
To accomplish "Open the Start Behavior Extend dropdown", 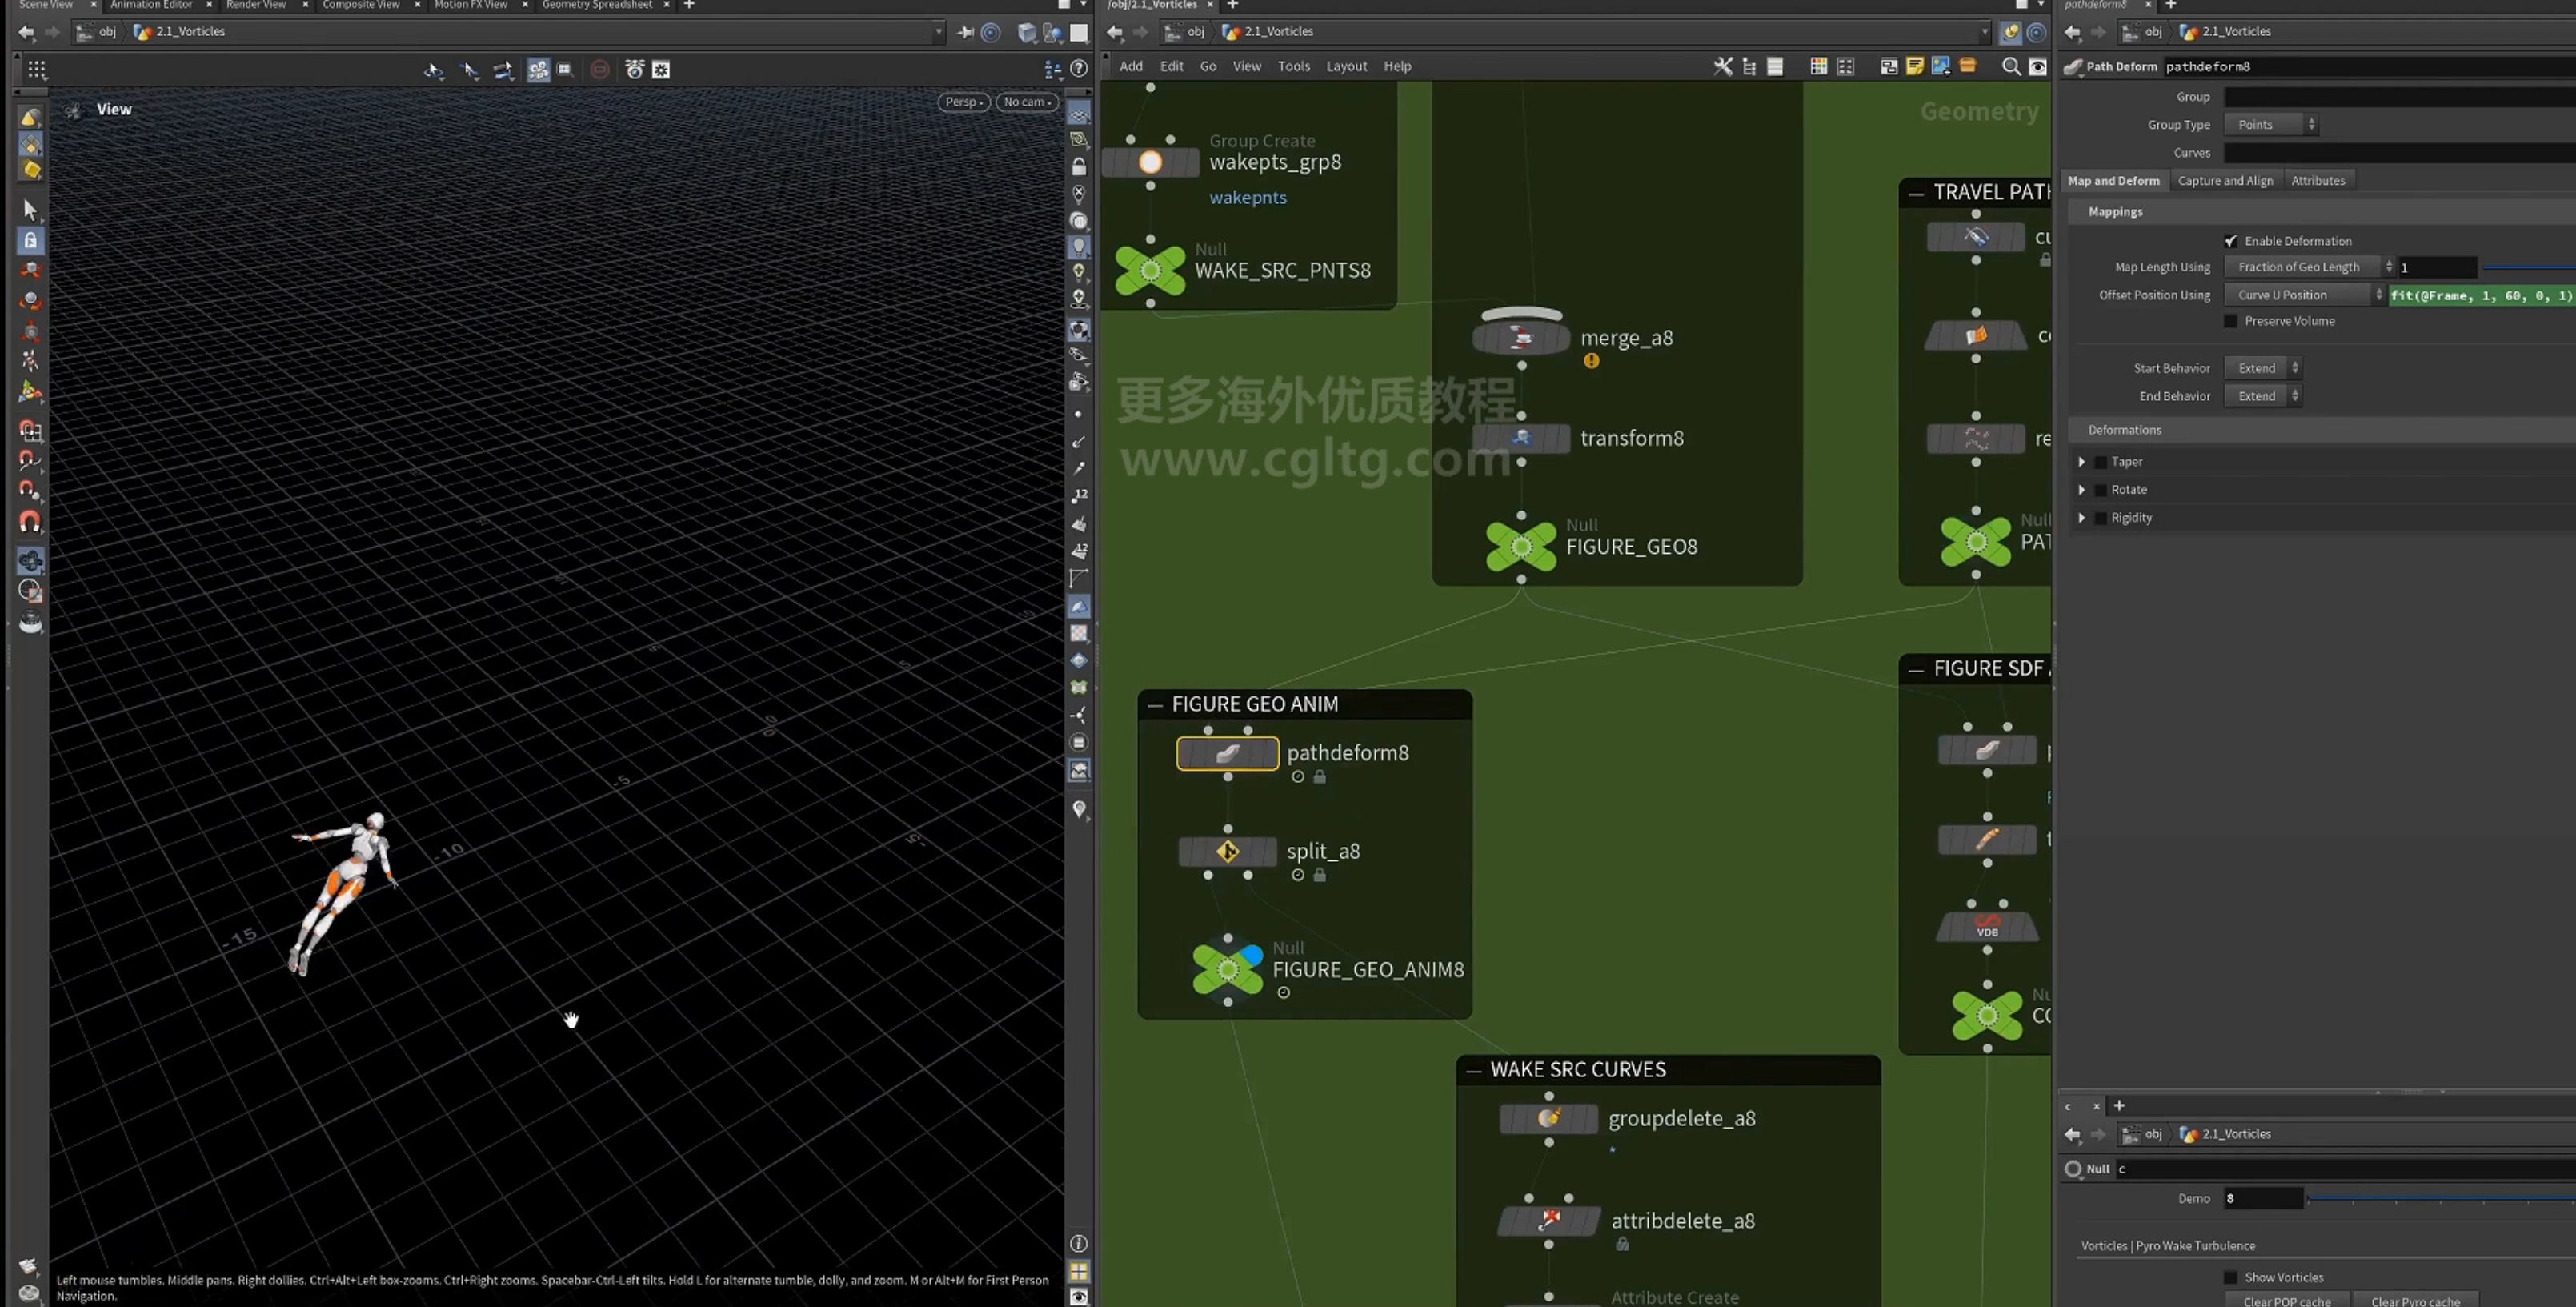I will [2262, 368].
